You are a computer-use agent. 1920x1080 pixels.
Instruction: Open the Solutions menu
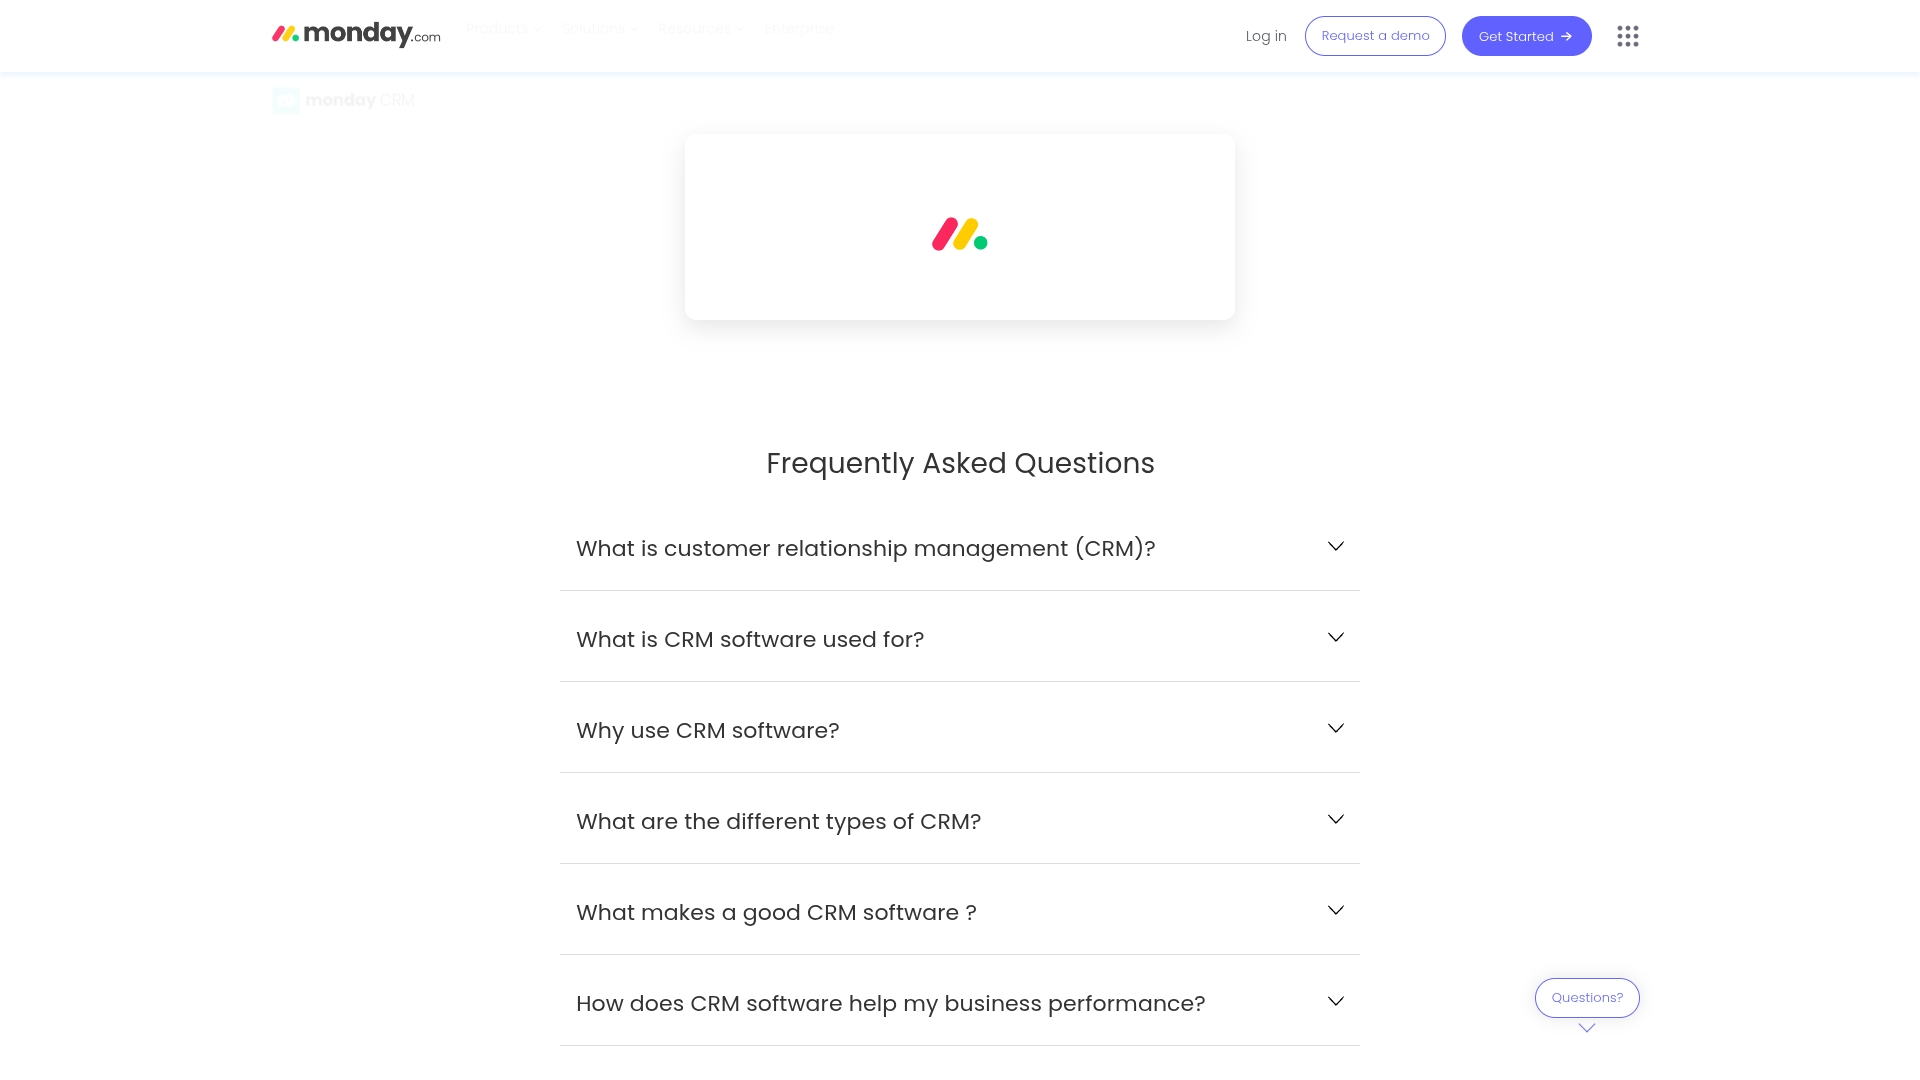[x=599, y=29]
